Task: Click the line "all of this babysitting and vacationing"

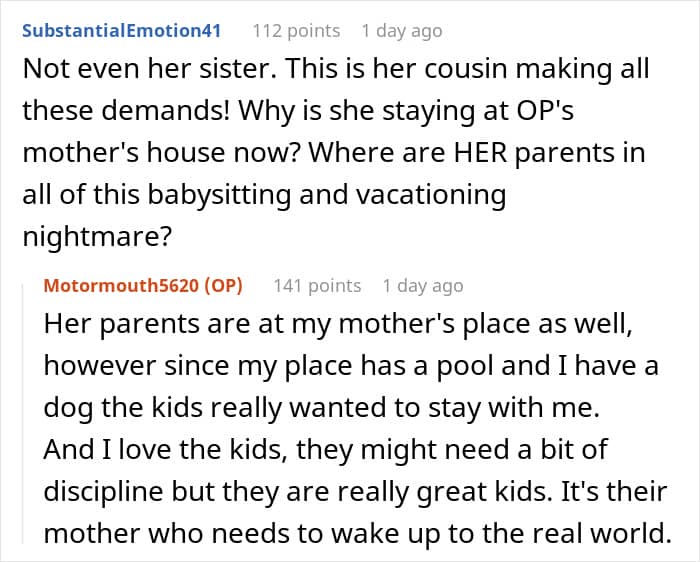Action: [x=264, y=194]
